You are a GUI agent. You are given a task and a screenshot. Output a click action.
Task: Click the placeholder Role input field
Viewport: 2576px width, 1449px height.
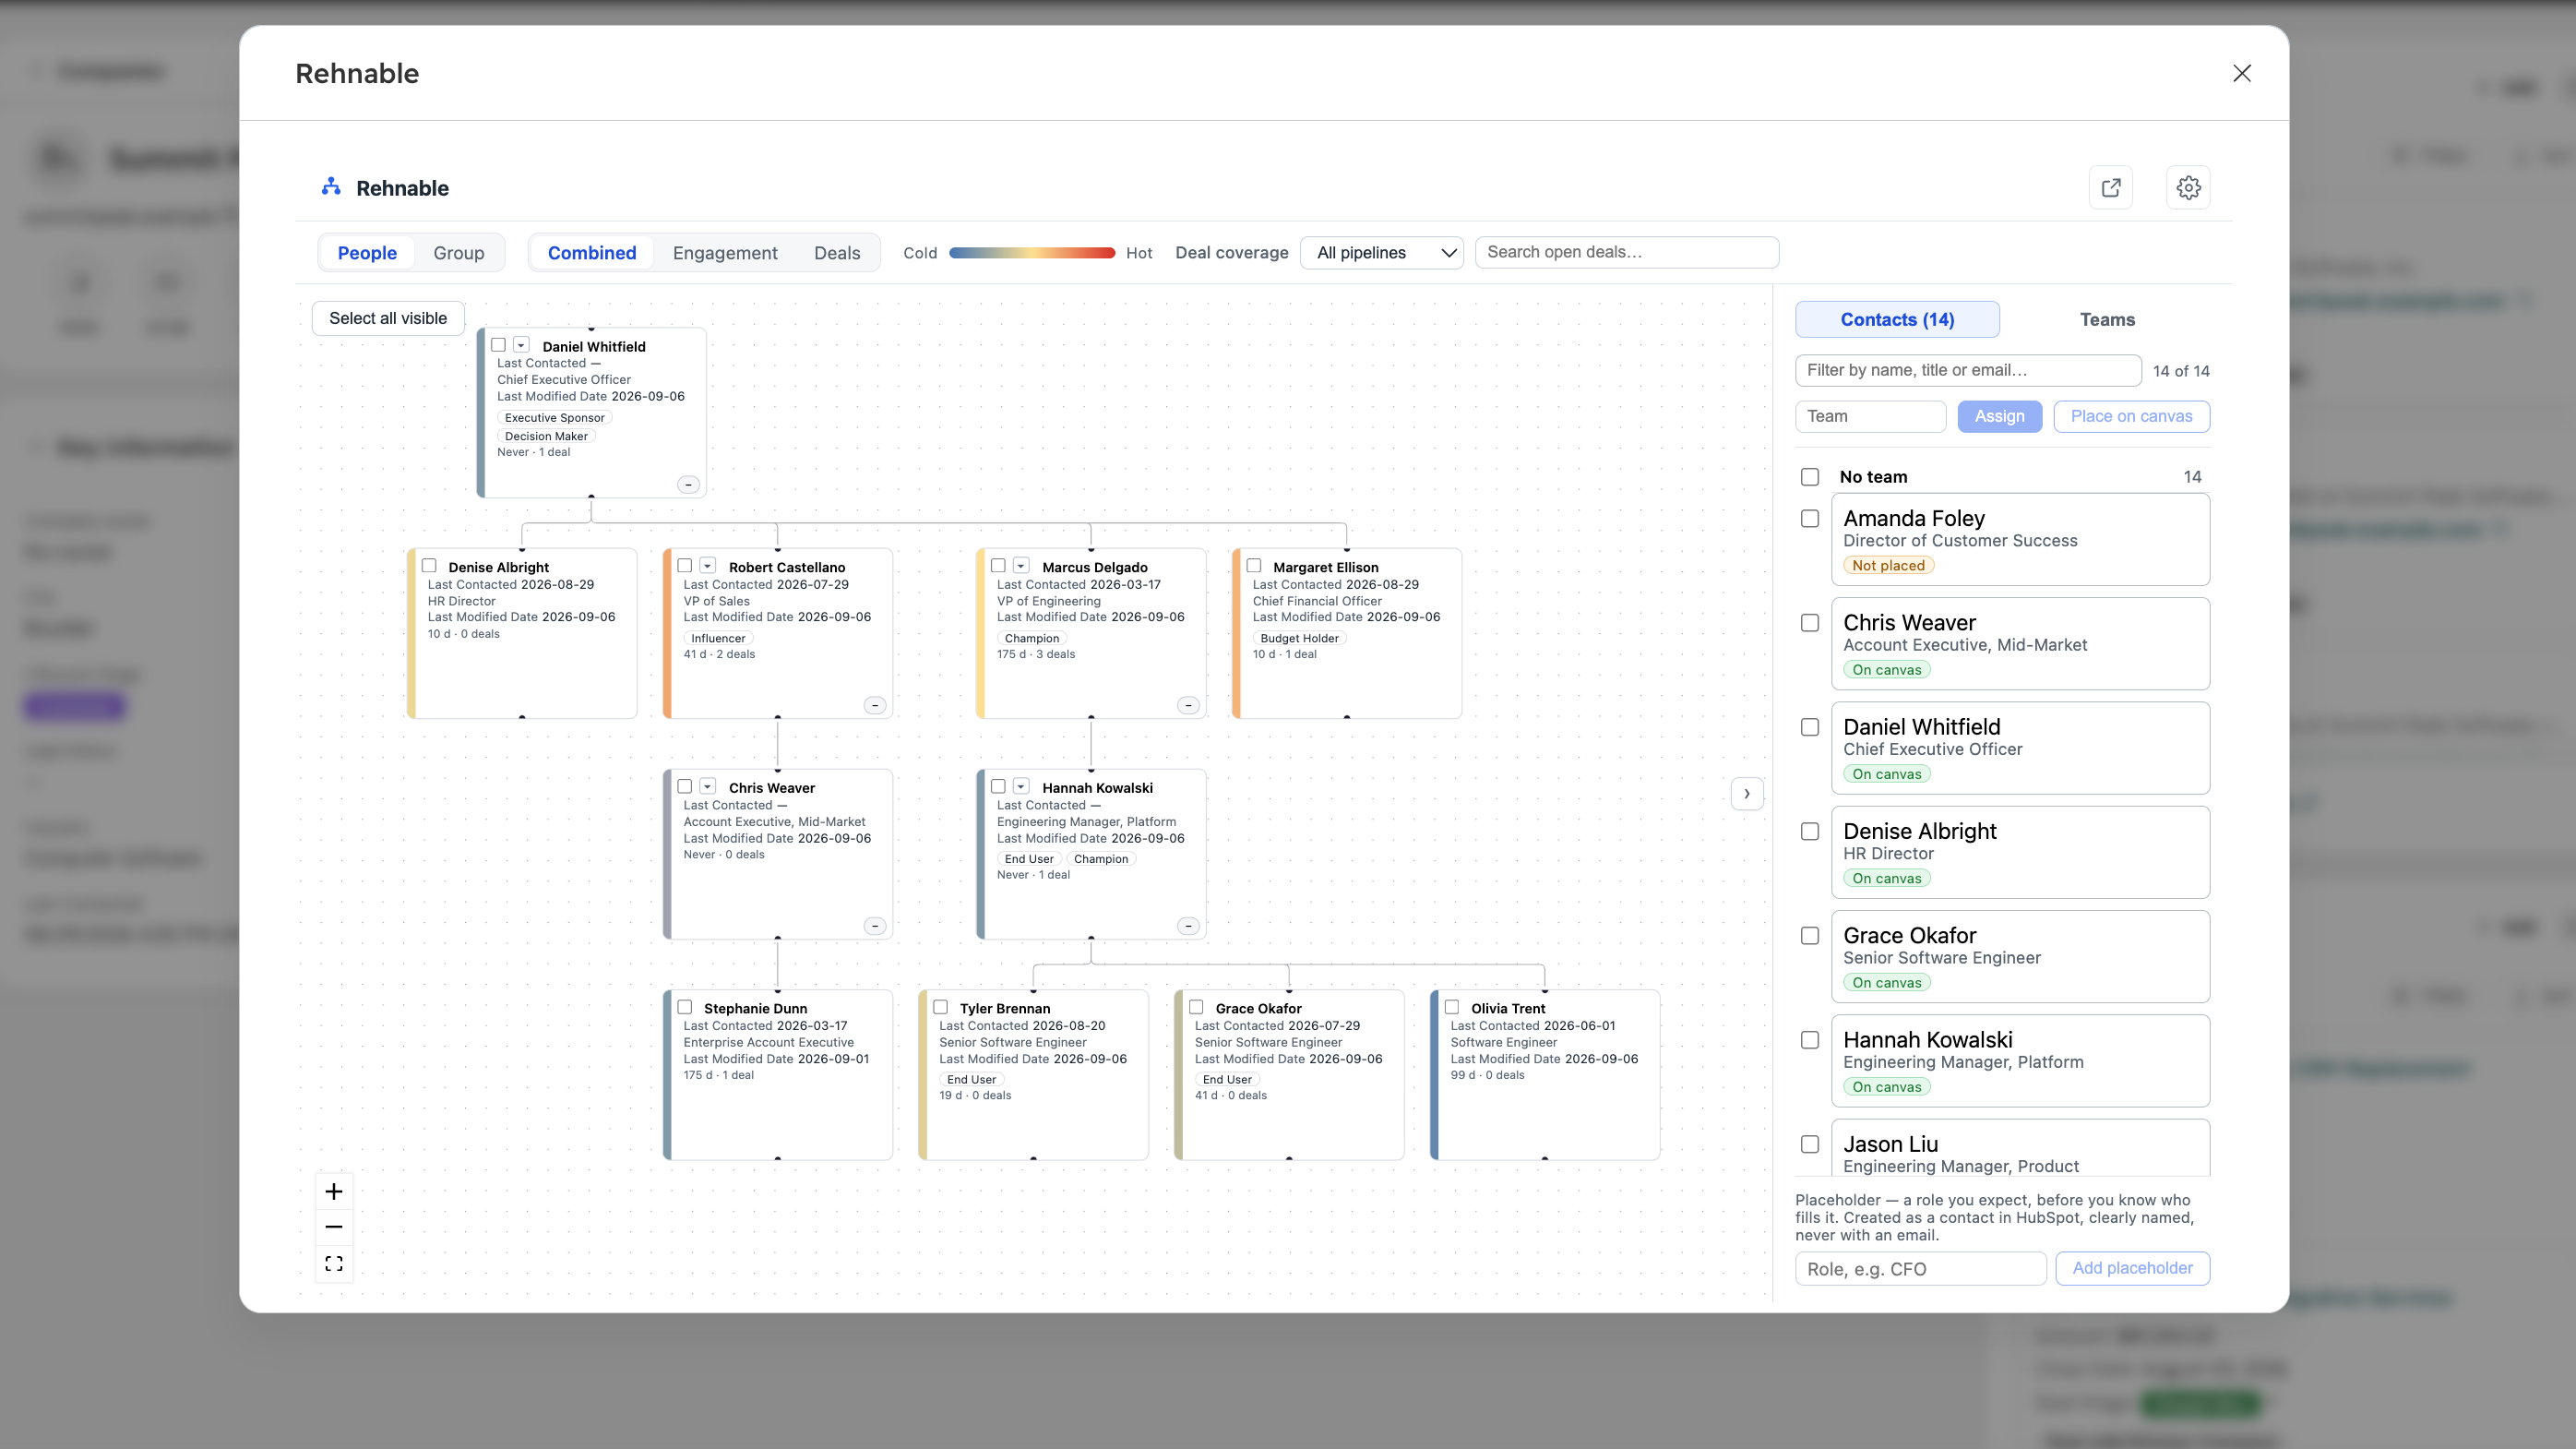coord(1920,1269)
